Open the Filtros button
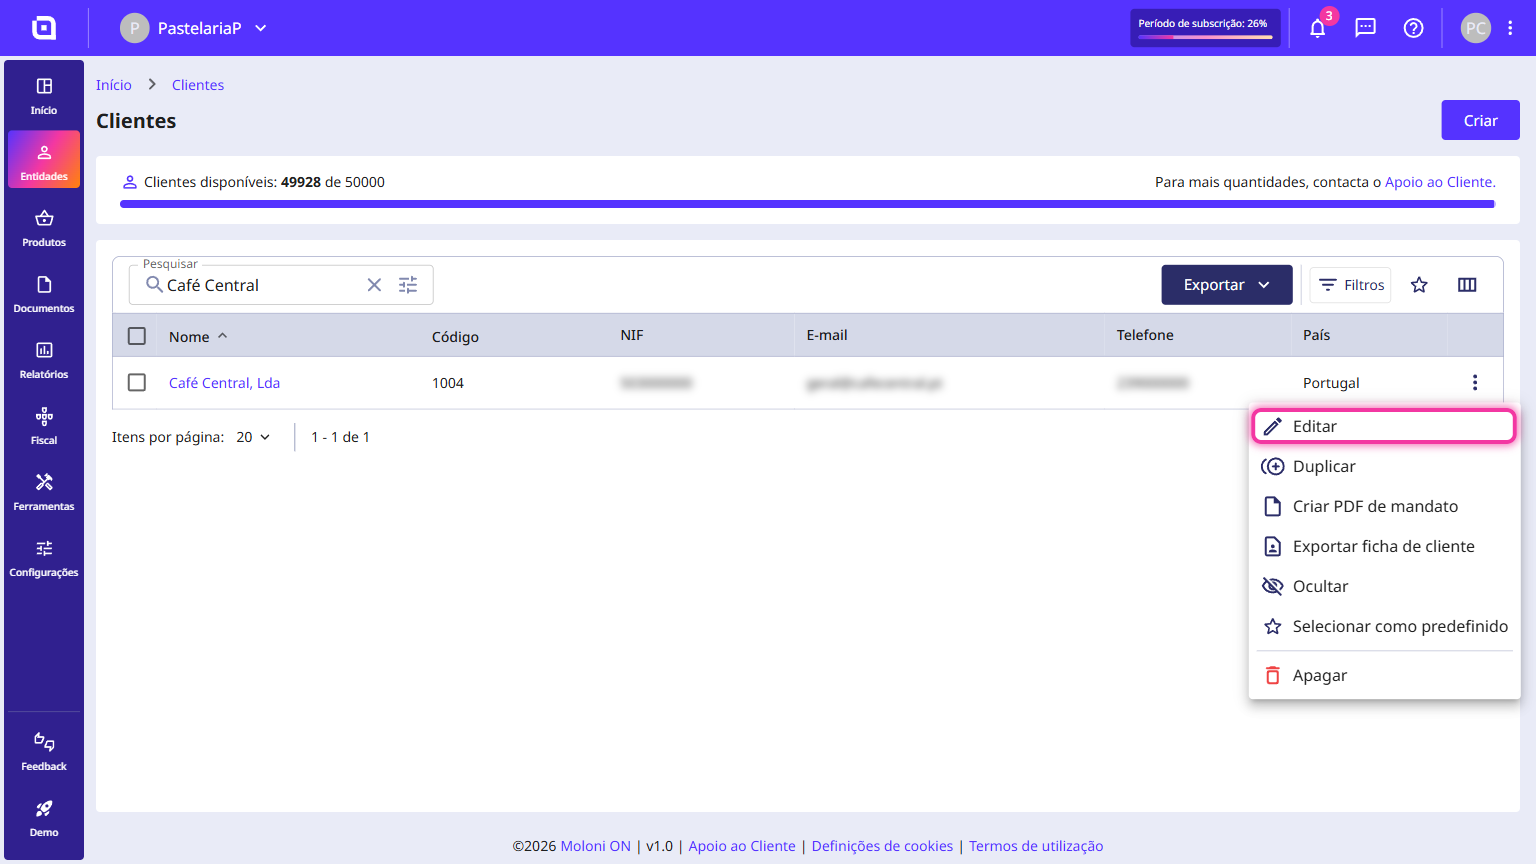 click(x=1350, y=285)
